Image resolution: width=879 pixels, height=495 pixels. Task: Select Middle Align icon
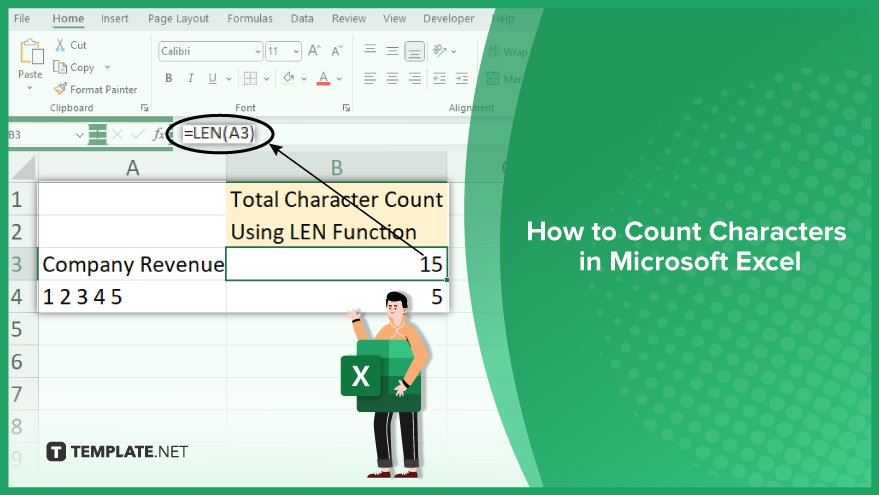(392, 51)
